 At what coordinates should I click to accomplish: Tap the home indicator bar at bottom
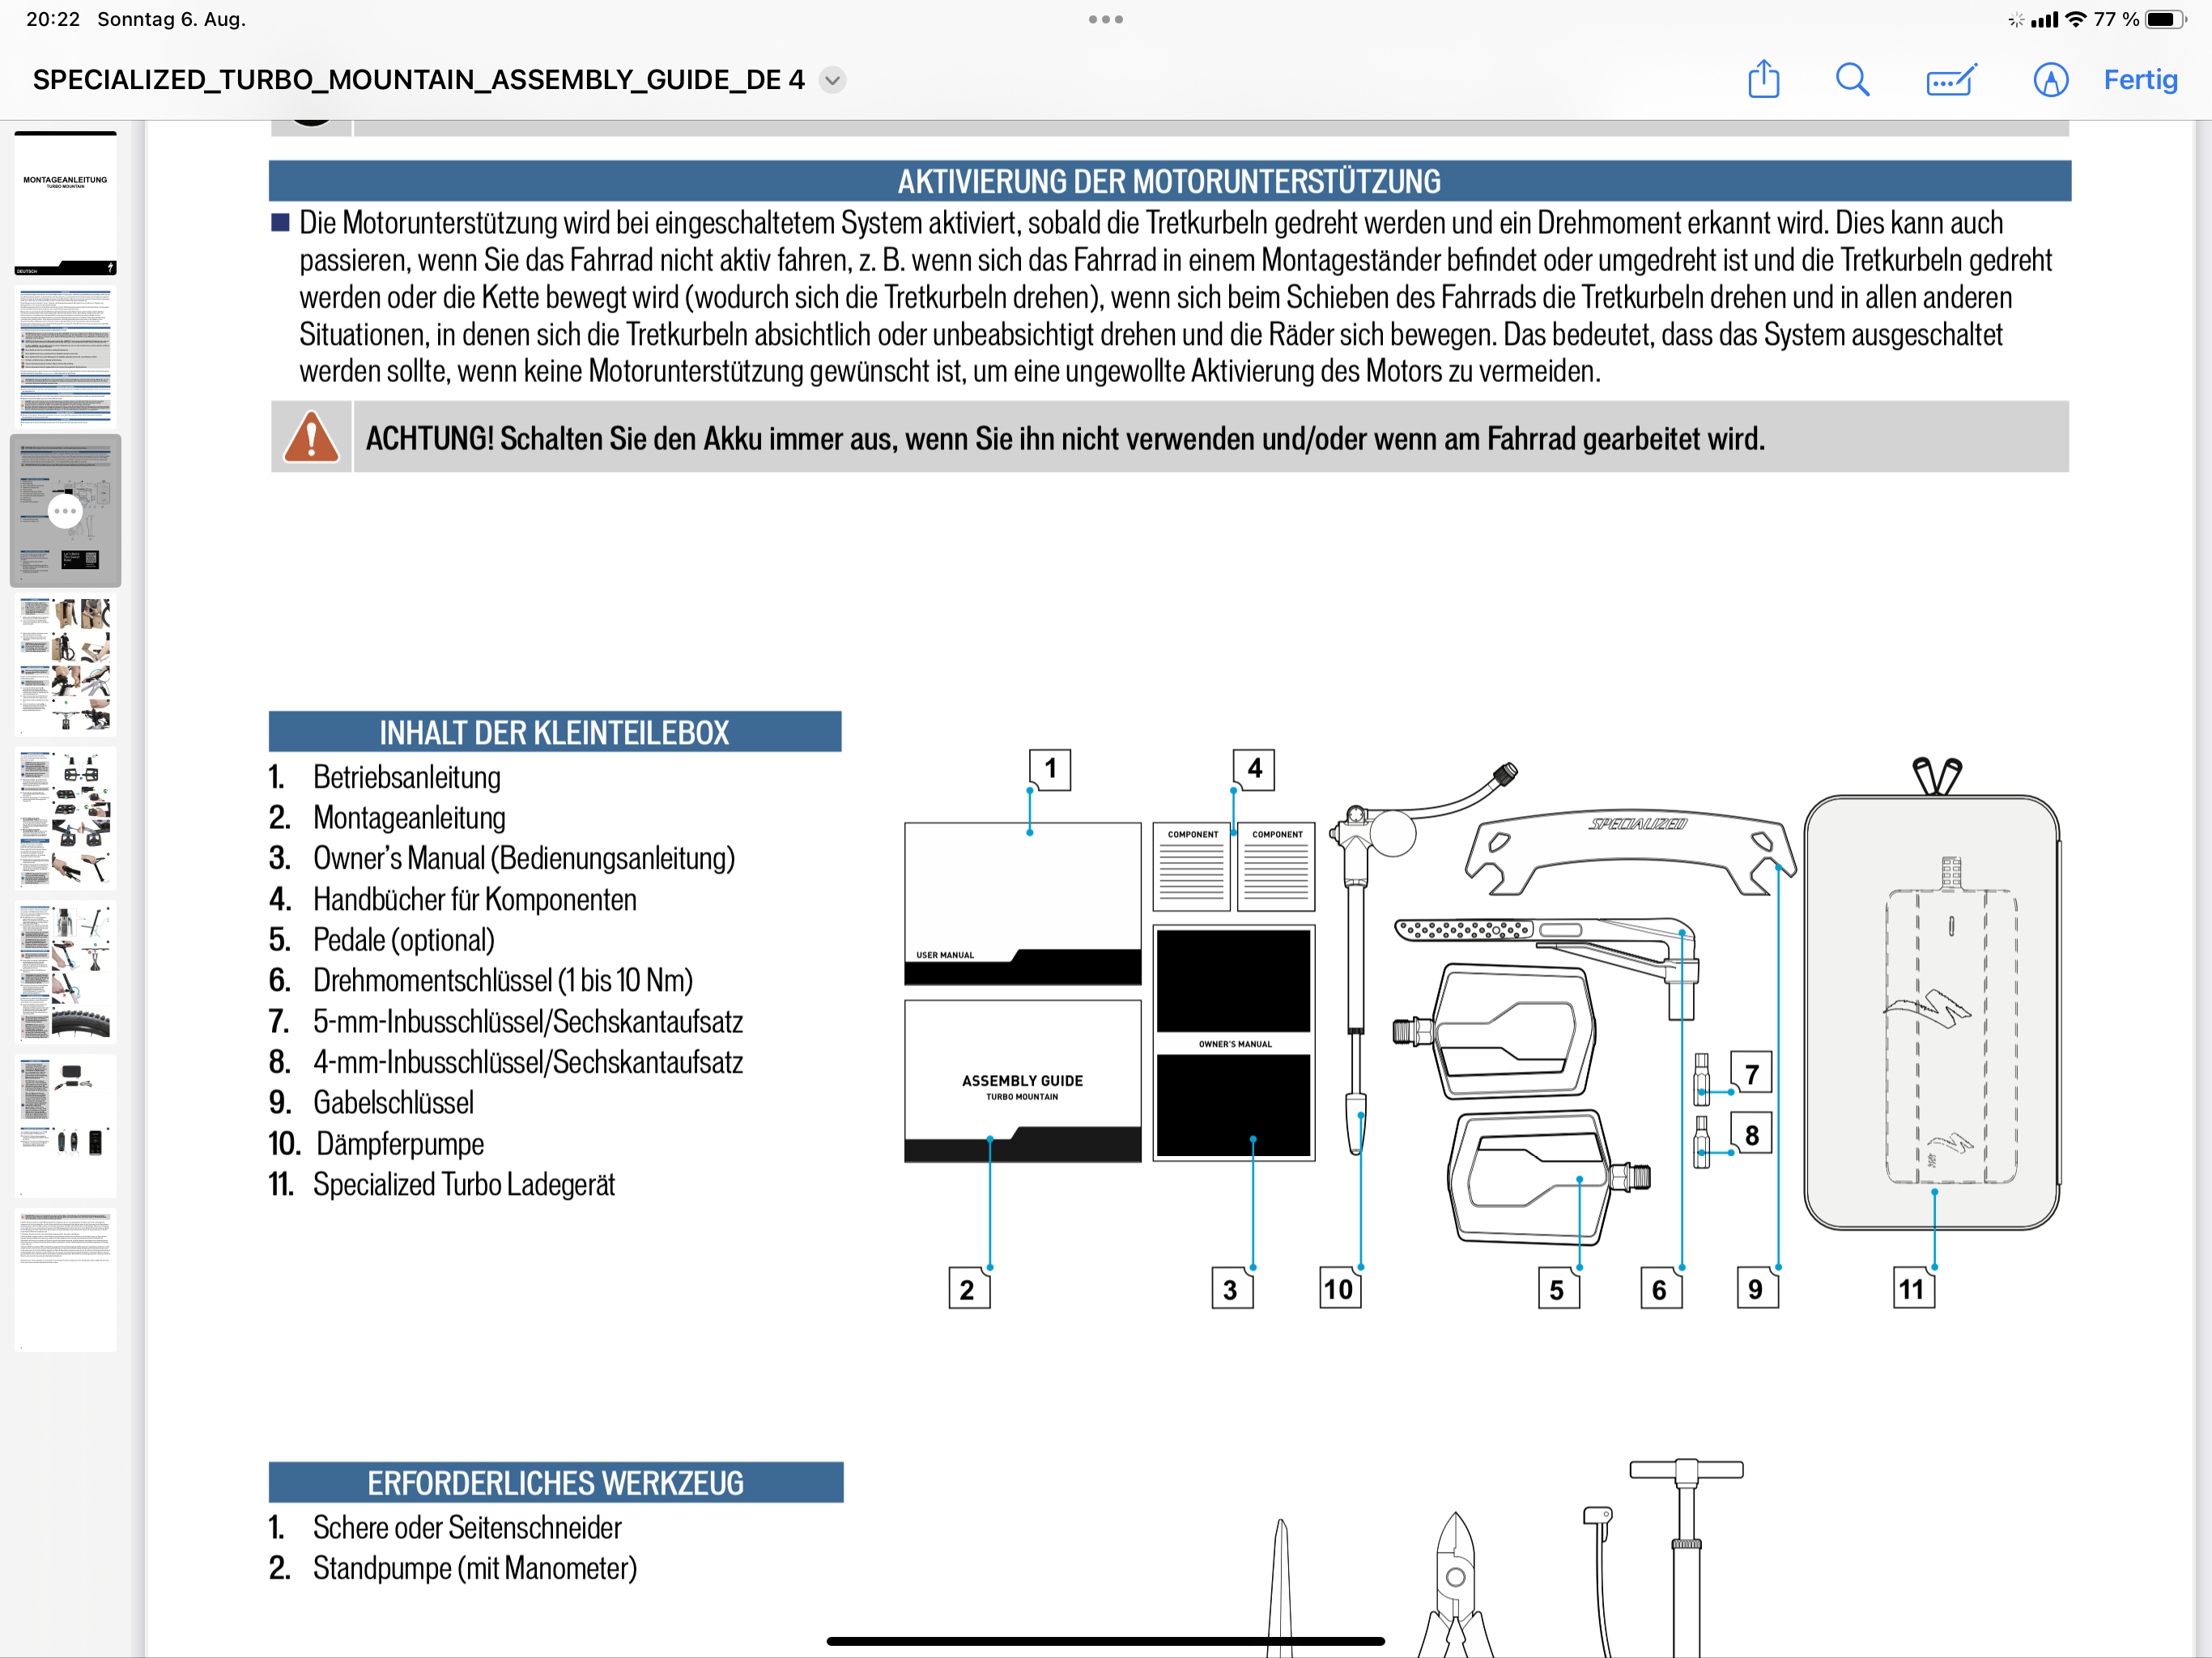(x=1105, y=1641)
